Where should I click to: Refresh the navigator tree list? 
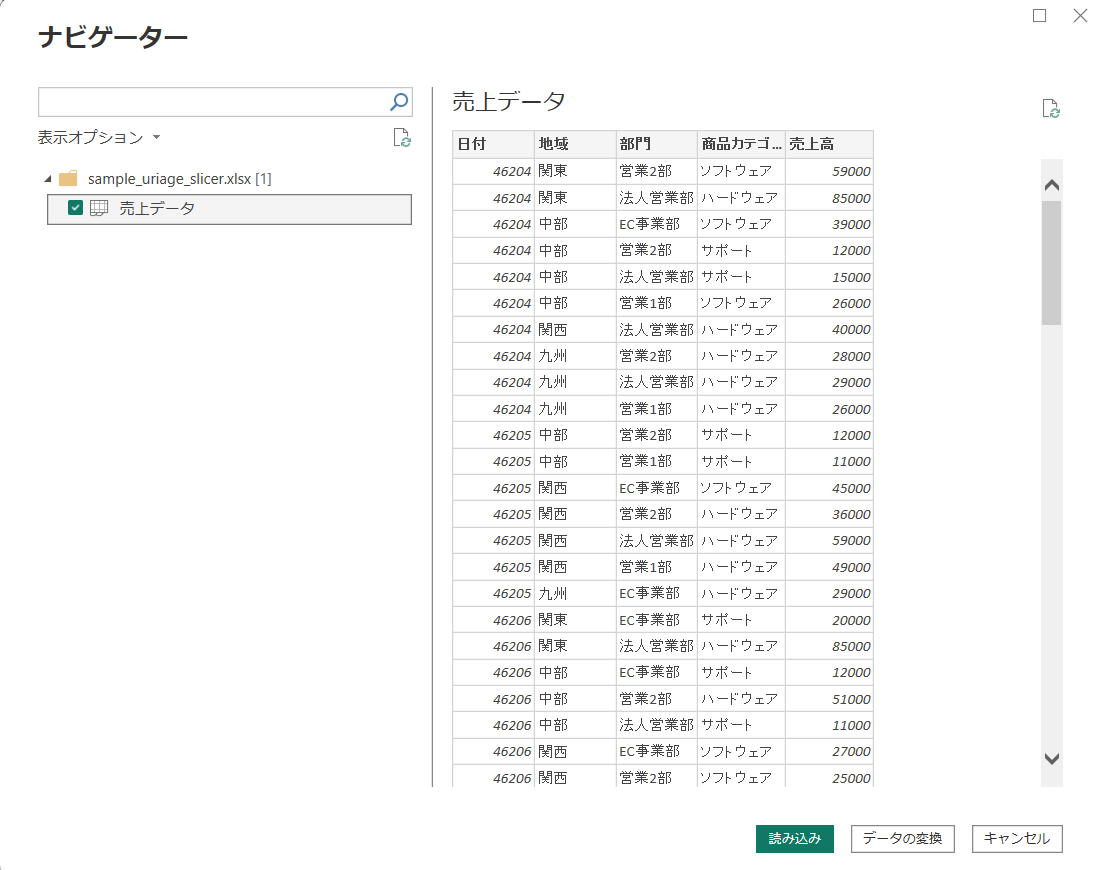pyautogui.click(x=402, y=138)
